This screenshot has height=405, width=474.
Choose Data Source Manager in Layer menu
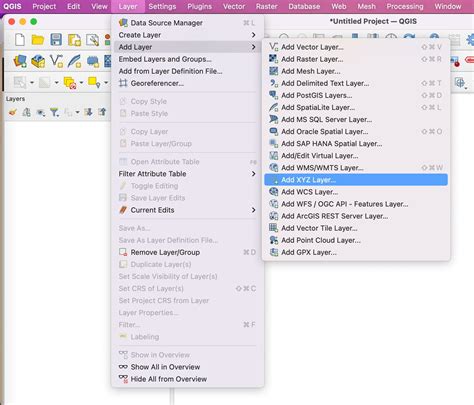[x=187, y=23]
